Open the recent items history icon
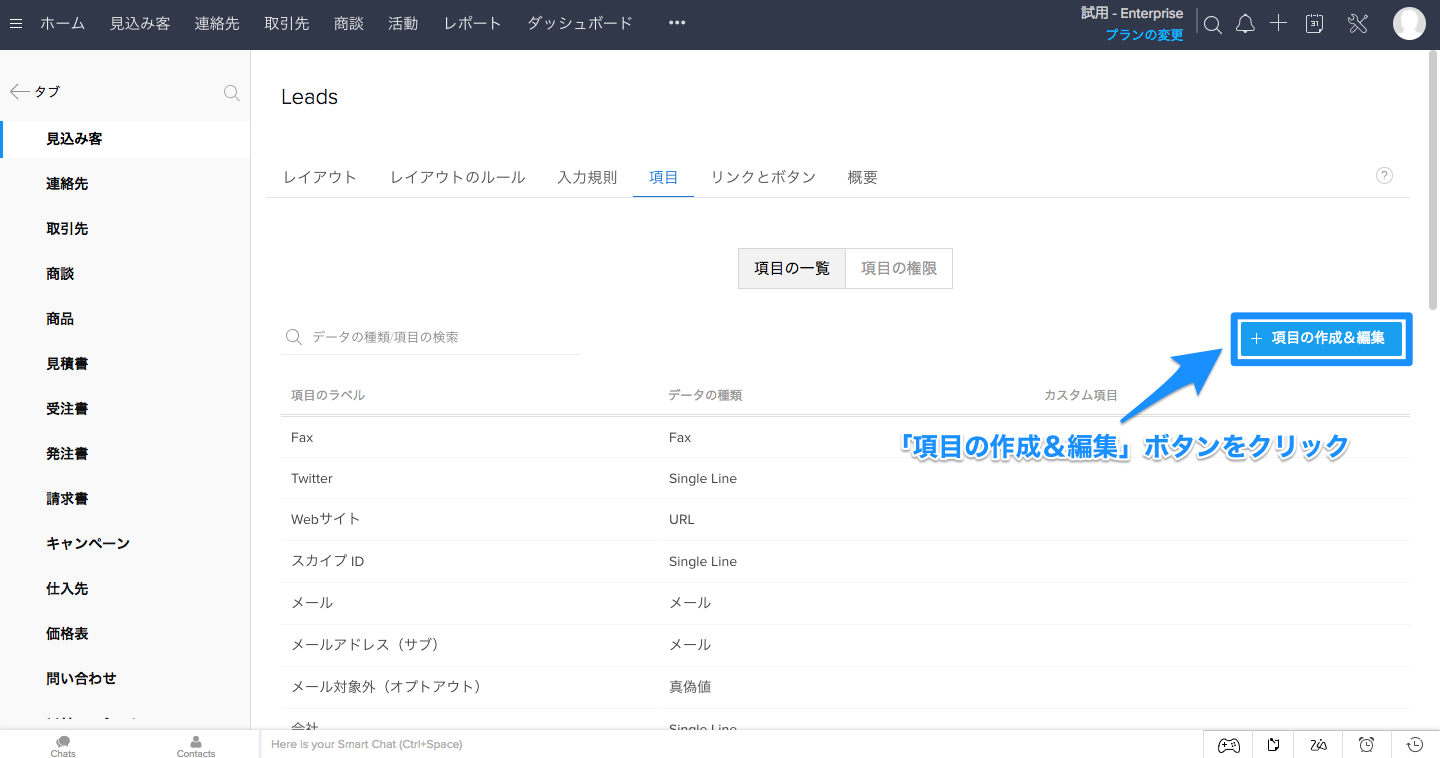Viewport: 1440px width, 758px height. (1415, 745)
